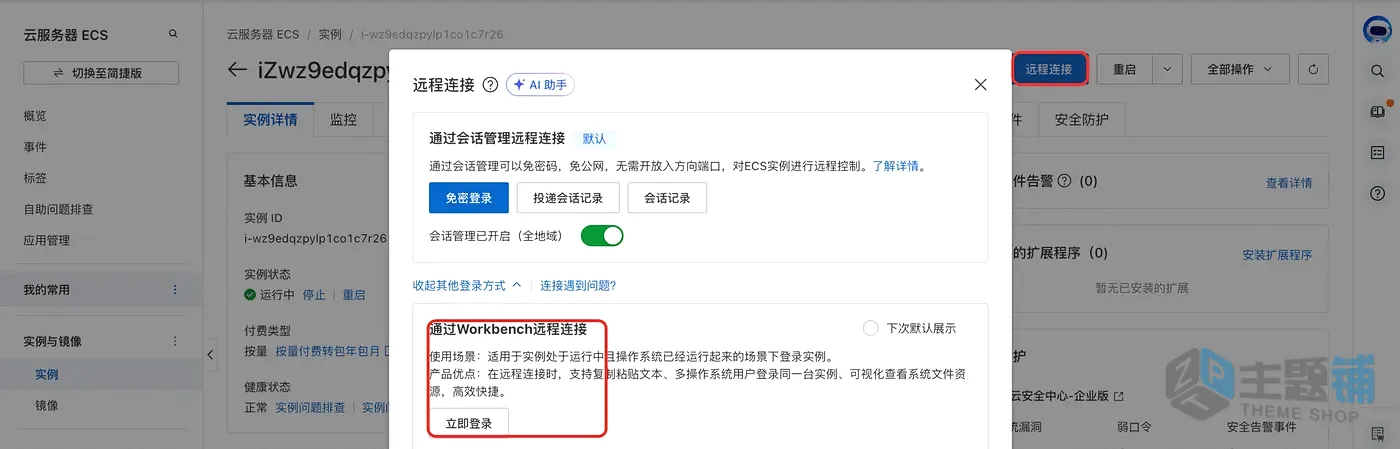Open the checklist icon in right toolbar
1400x449 pixels.
click(1378, 152)
